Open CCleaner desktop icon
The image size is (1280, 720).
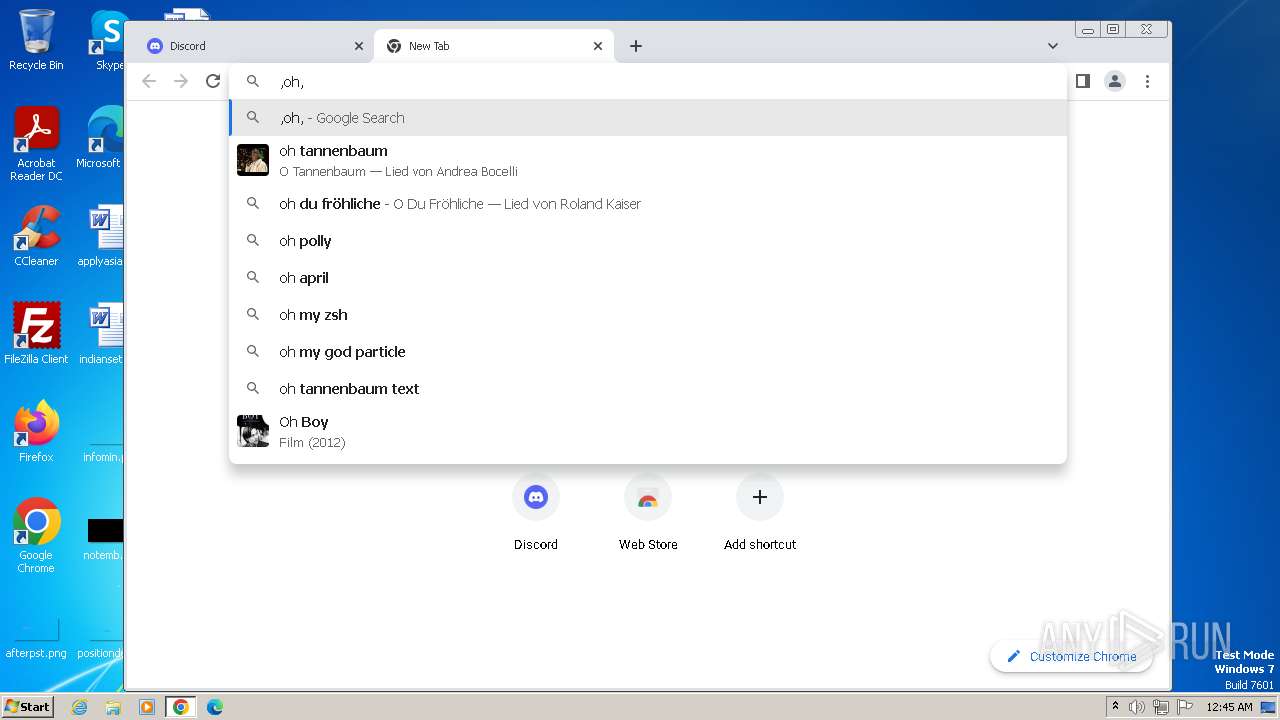pos(36,236)
